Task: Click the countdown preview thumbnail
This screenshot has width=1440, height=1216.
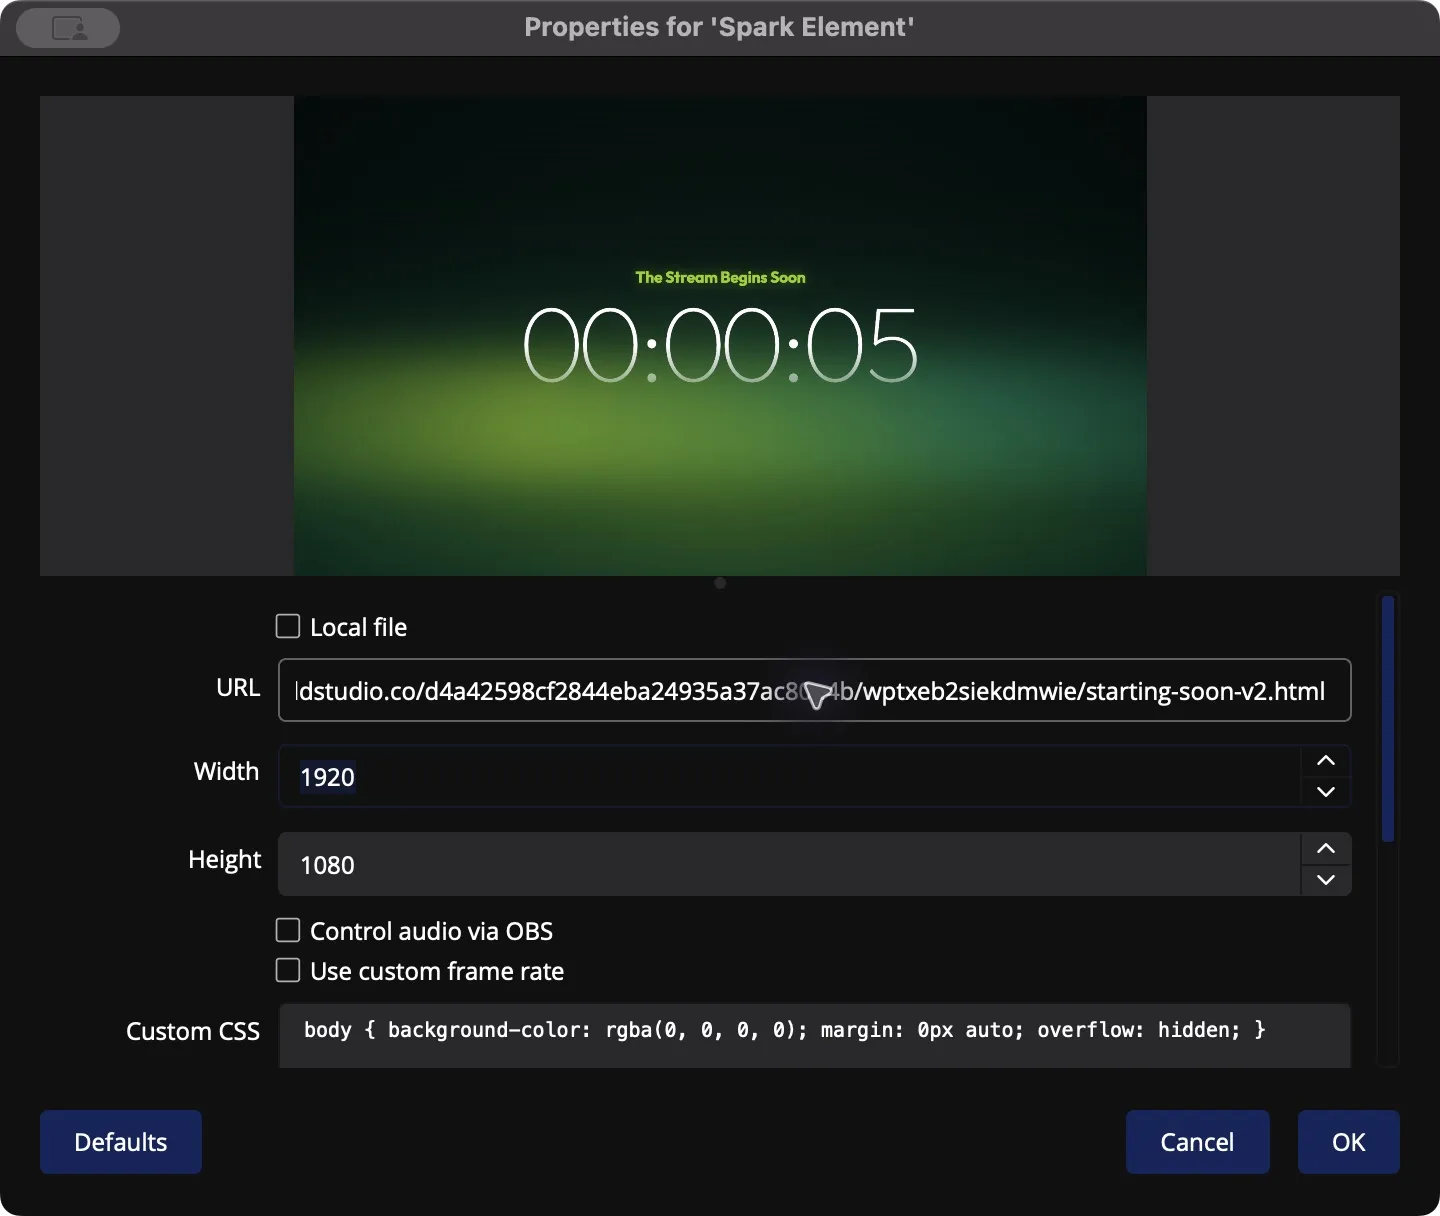Action: coord(720,336)
